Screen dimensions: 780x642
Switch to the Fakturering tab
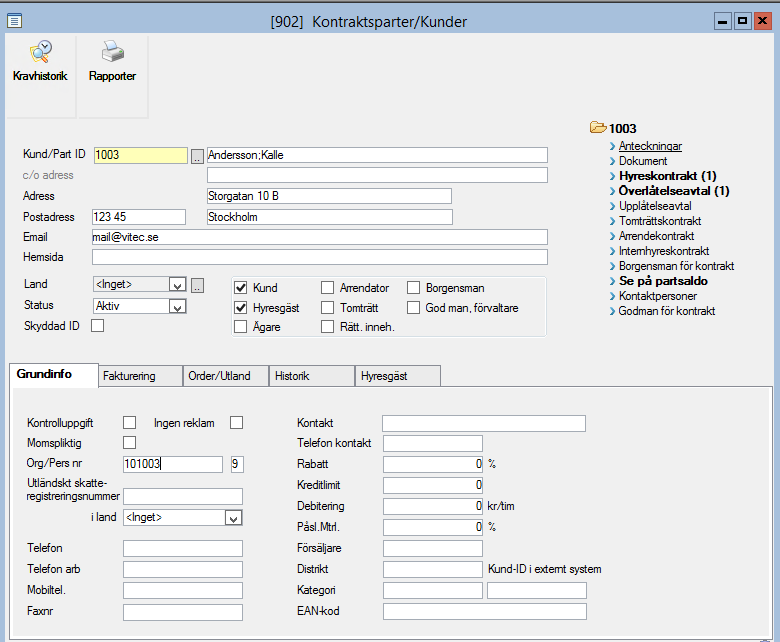point(140,376)
